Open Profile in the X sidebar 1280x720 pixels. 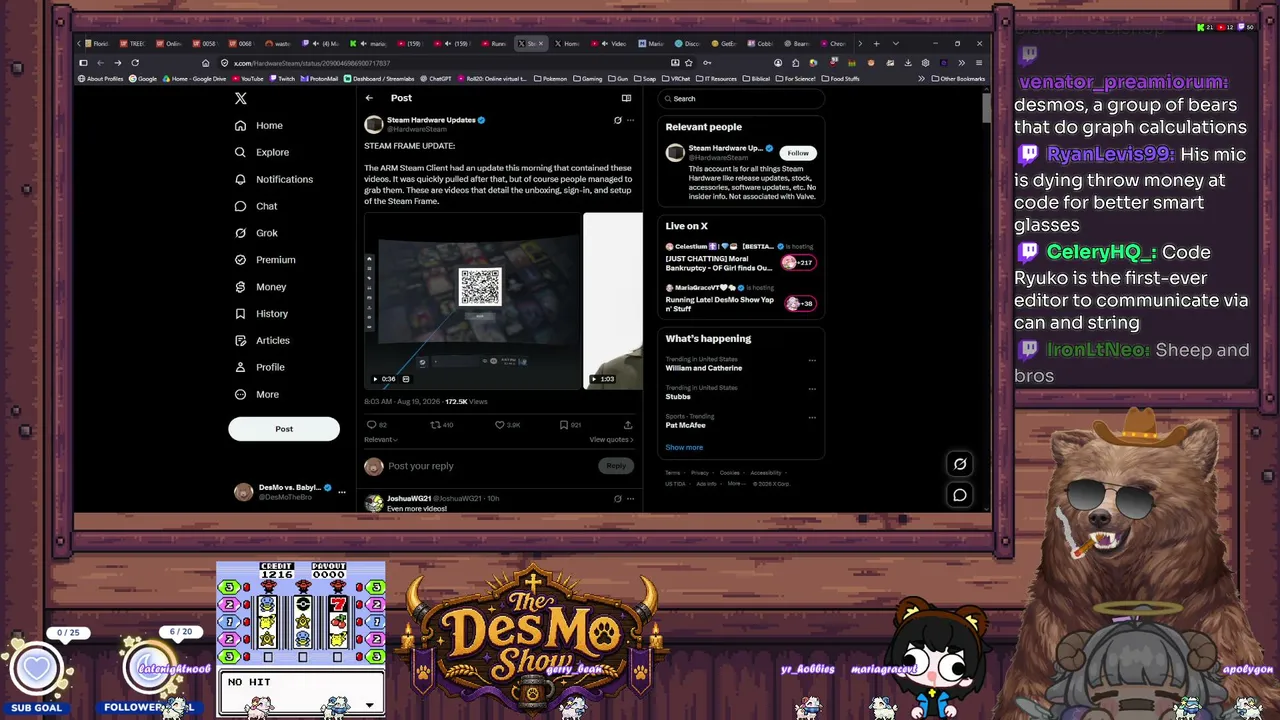click(260, 367)
